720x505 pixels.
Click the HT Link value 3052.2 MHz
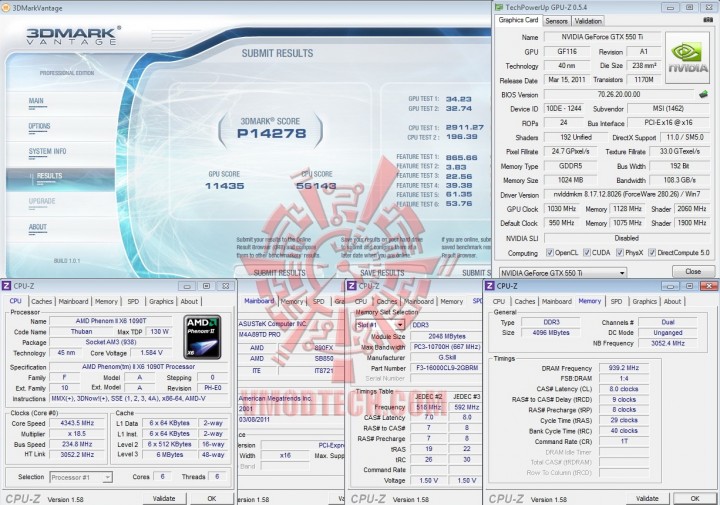[x=77, y=455]
